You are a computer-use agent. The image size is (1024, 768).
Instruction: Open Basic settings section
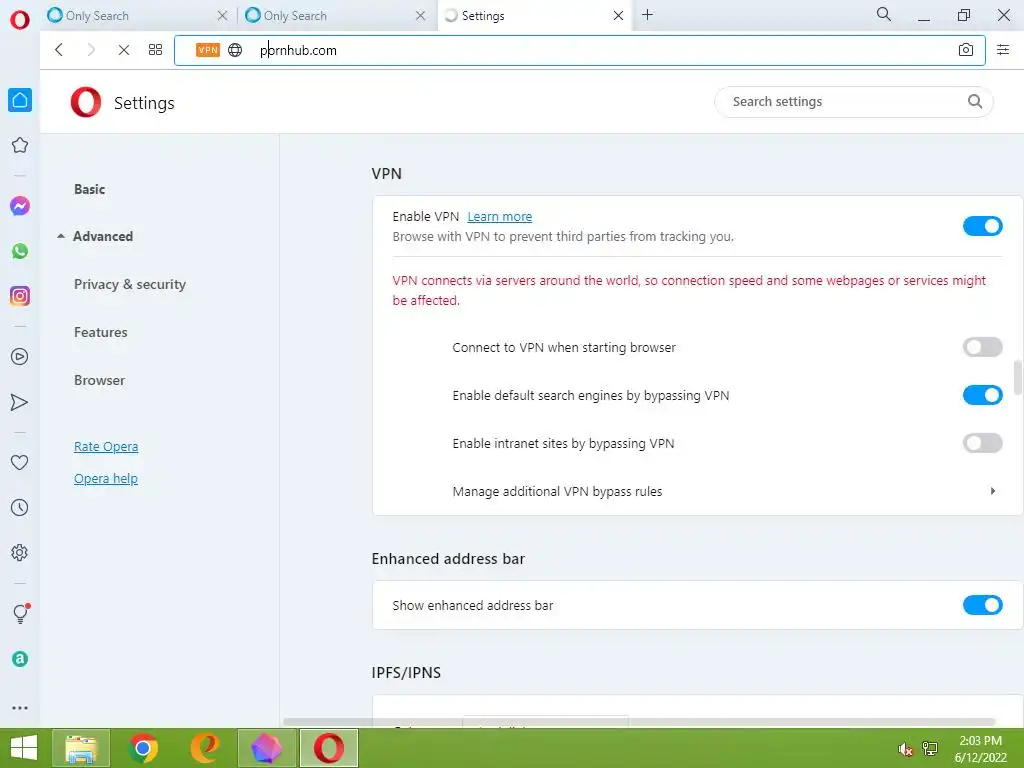pos(89,189)
